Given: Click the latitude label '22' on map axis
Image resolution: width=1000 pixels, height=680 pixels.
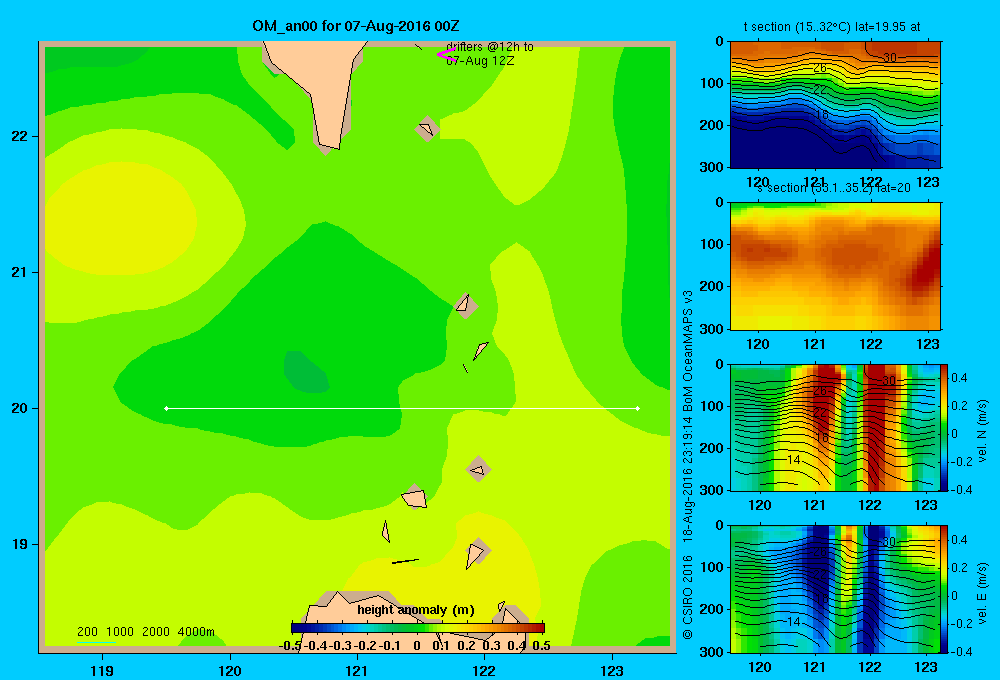Looking at the screenshot, I should click(20, 136).
